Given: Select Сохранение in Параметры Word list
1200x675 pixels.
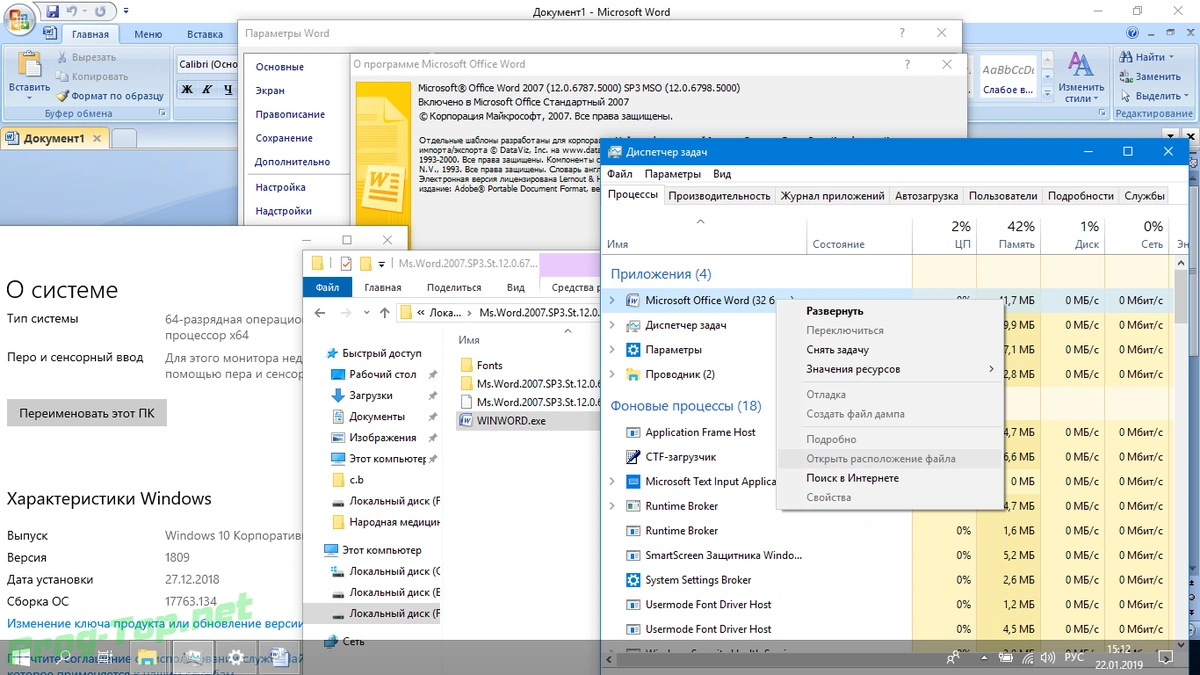Looking at the screenshot, I should click(284, 138).
